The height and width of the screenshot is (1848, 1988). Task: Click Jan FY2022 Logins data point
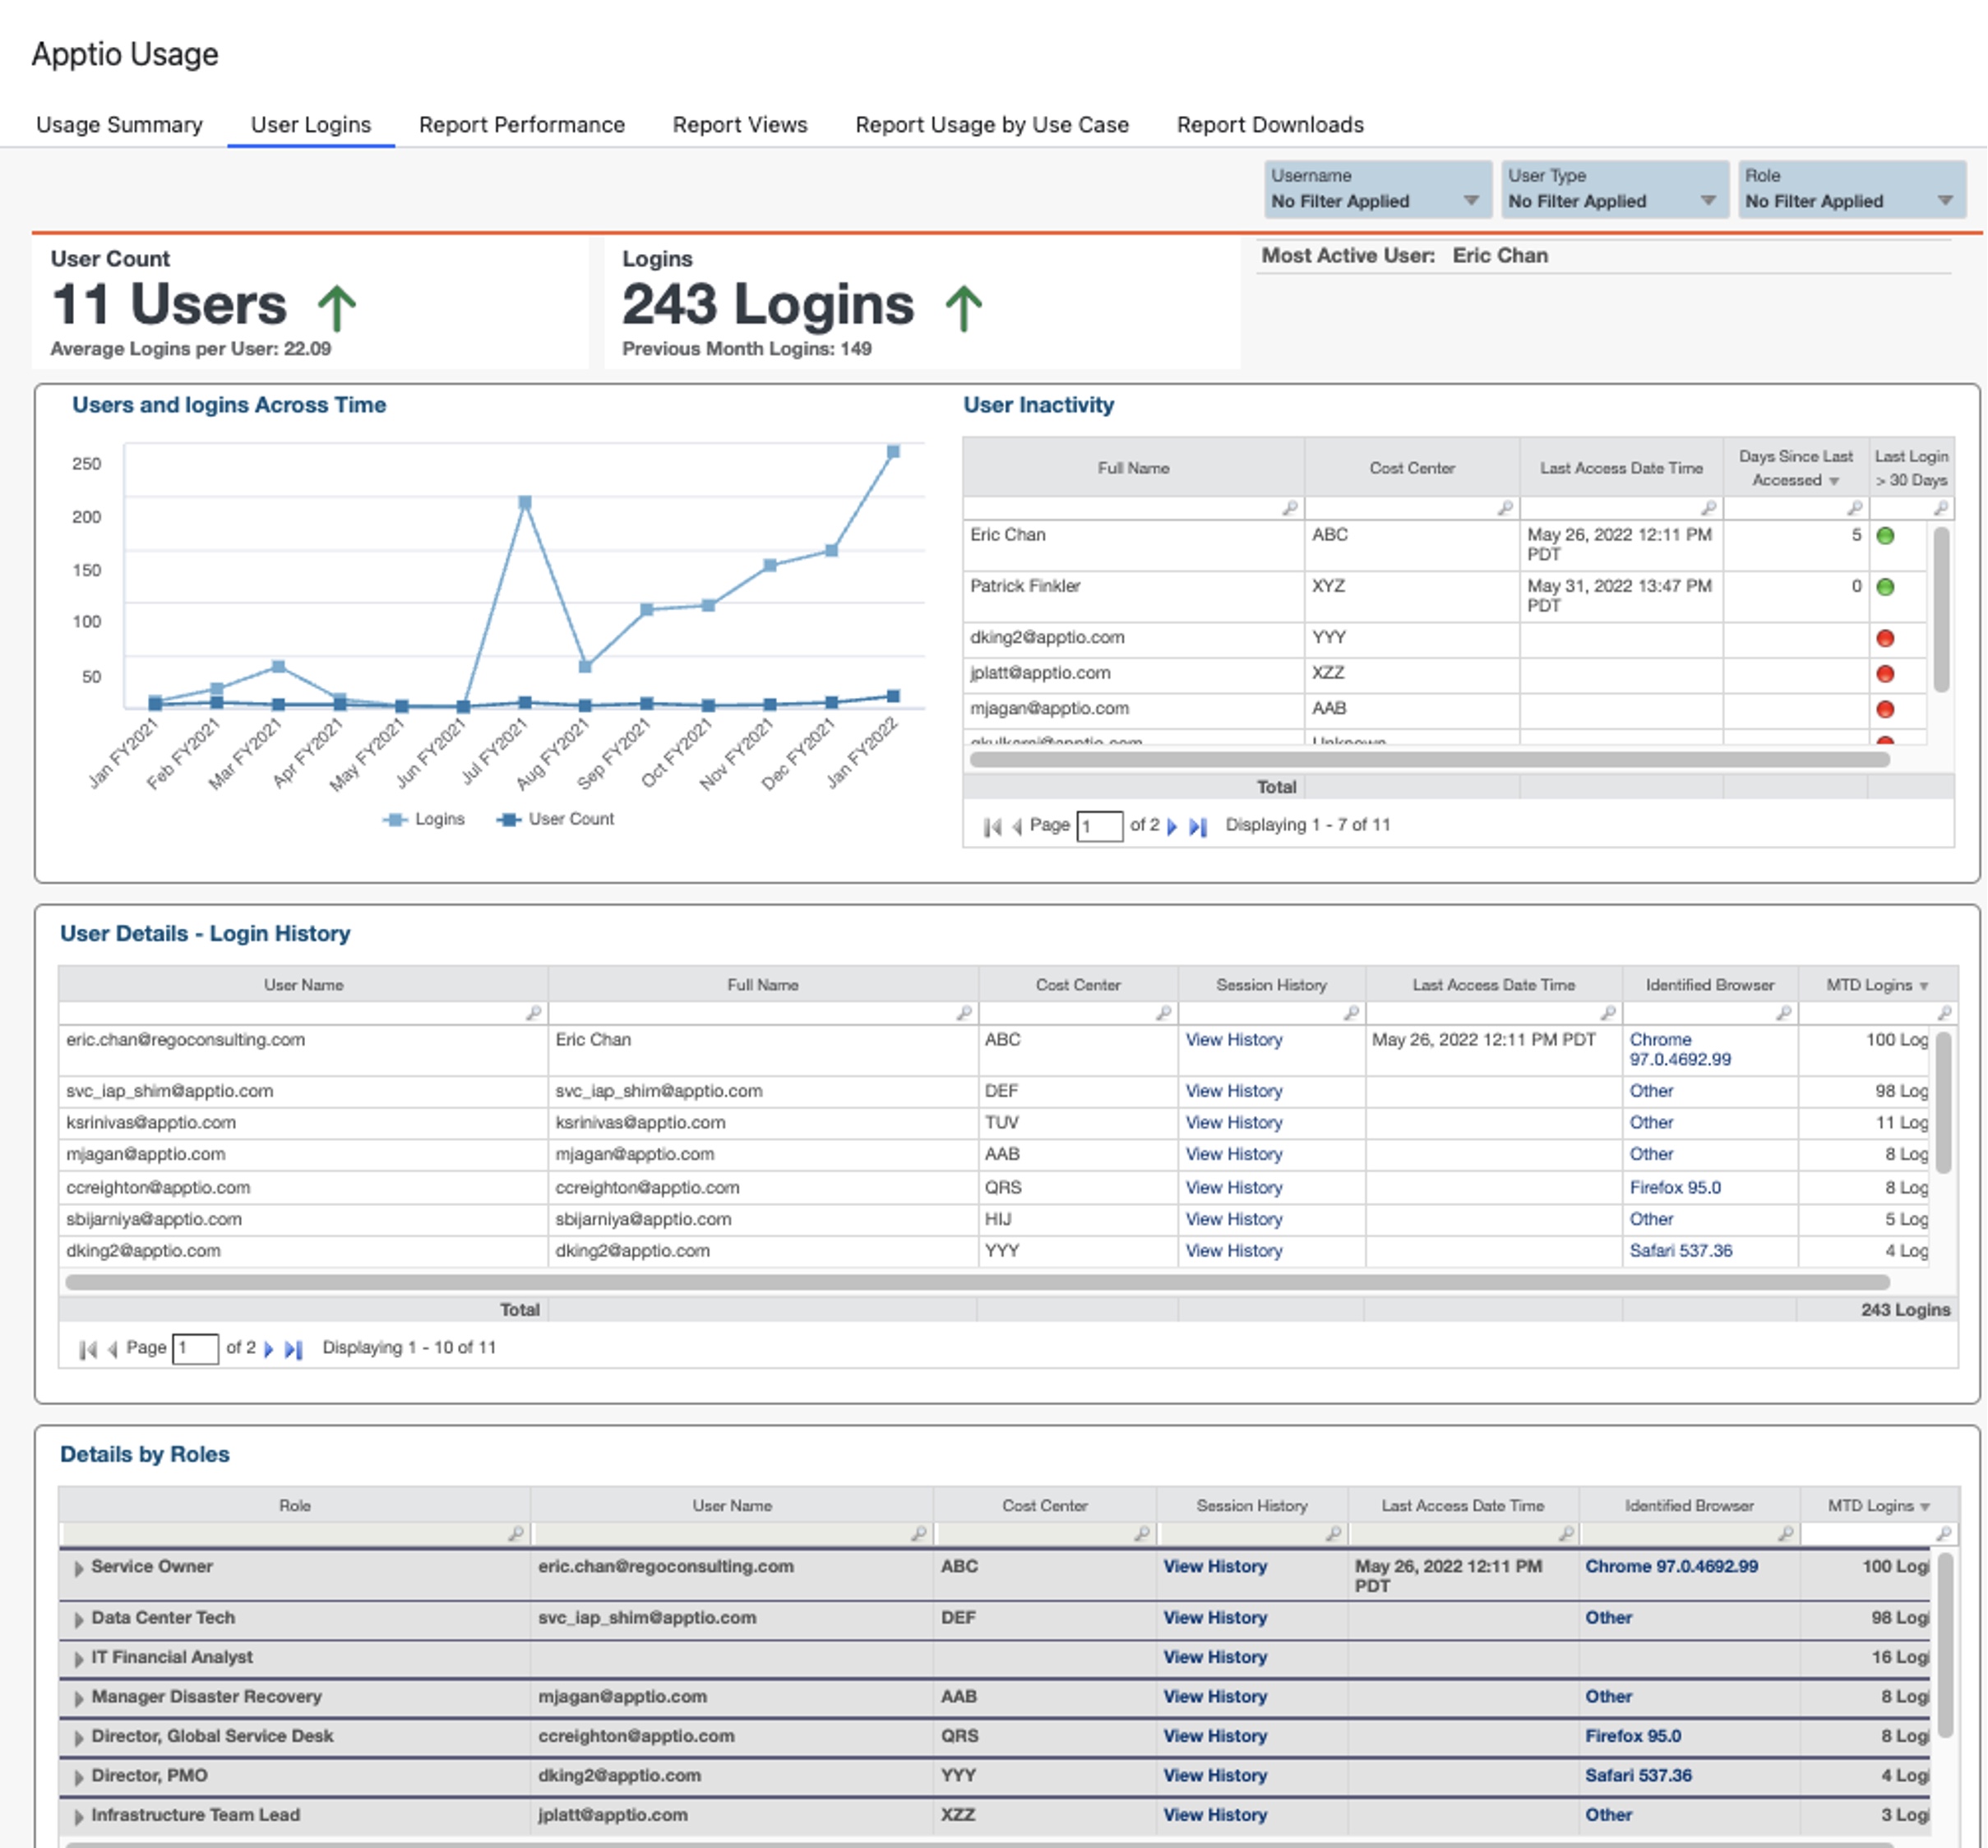click(x=893, y=452)
